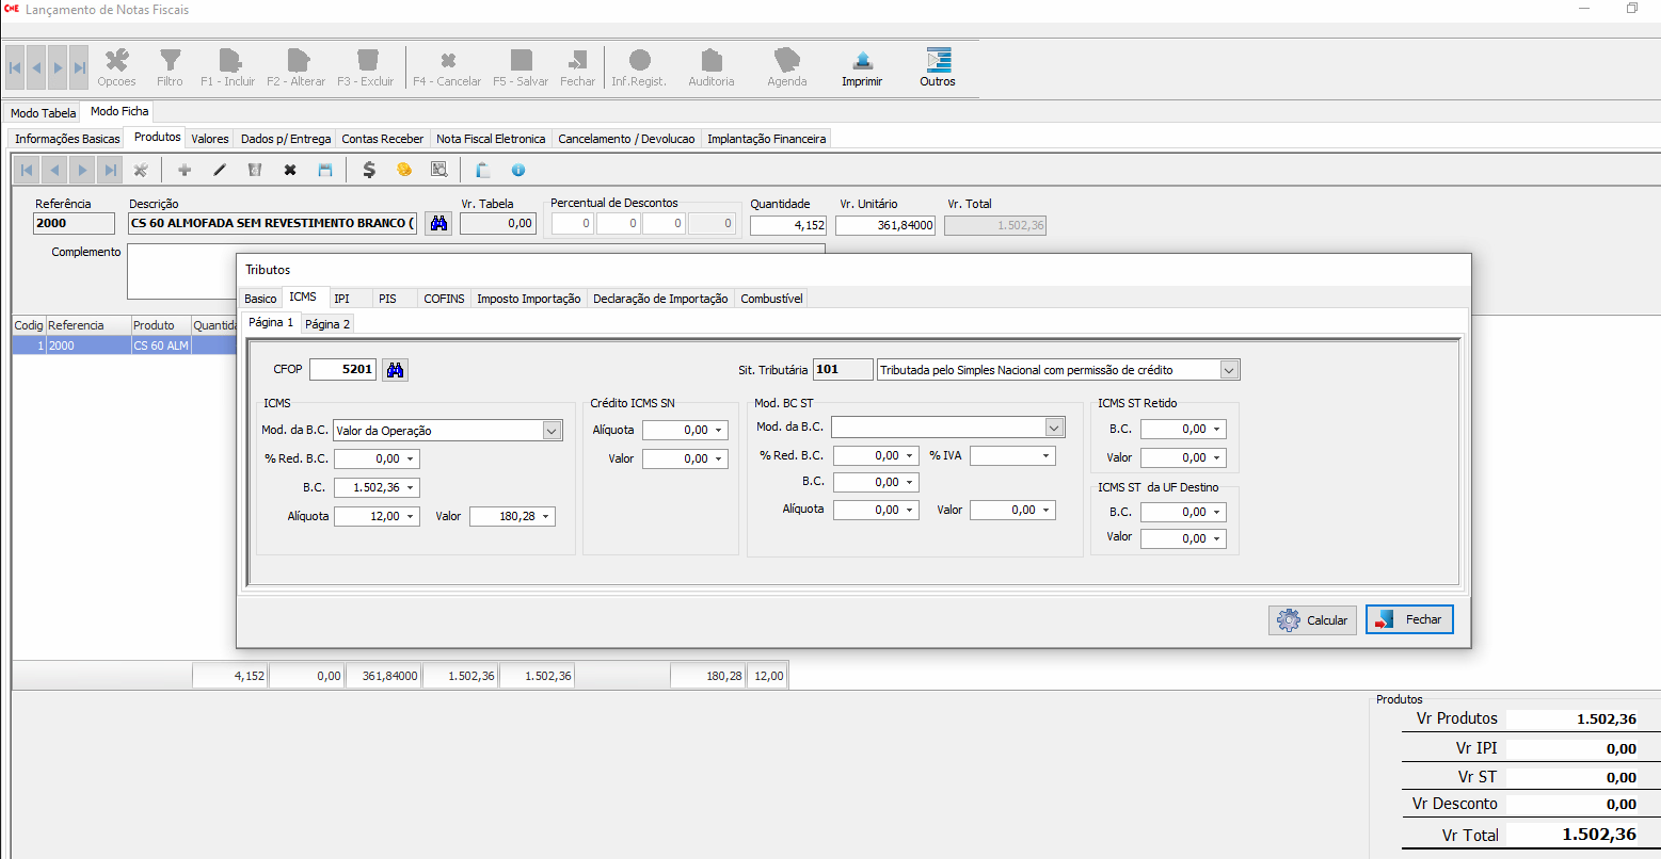1661x859 pixels.
Task: Click the dollar sign icon in products toolbar
Action: click(x=369, y=170)
